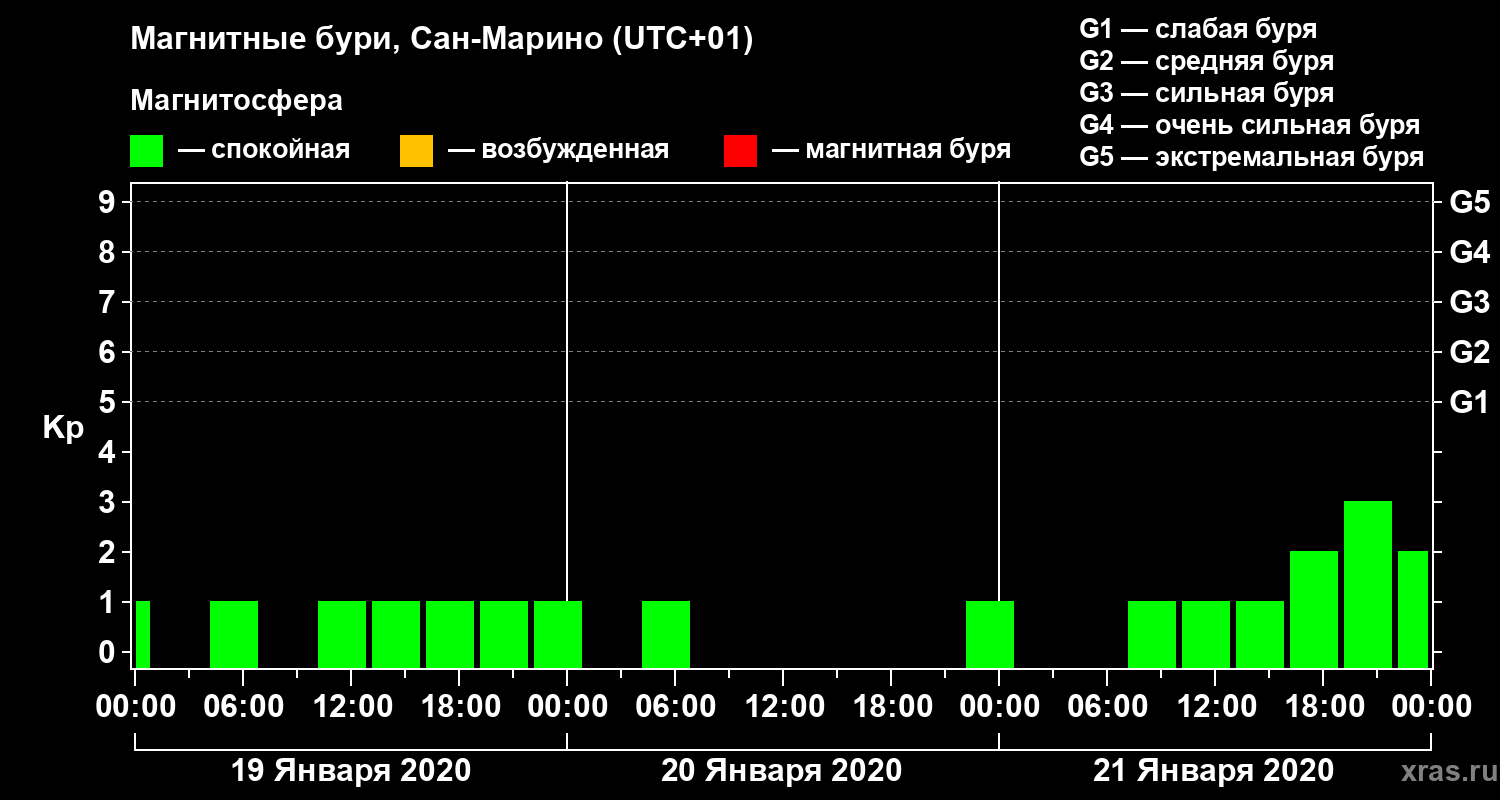Click the '— магнитная буря' legend label

(892, 151)
